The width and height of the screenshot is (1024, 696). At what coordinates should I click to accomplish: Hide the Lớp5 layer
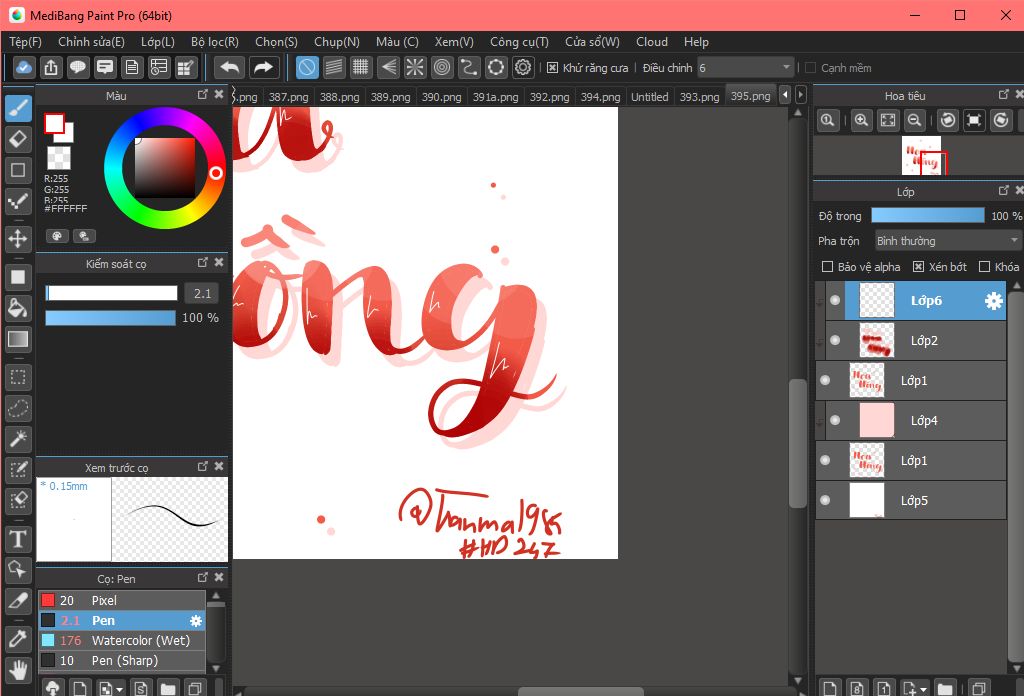coord(825,500)
